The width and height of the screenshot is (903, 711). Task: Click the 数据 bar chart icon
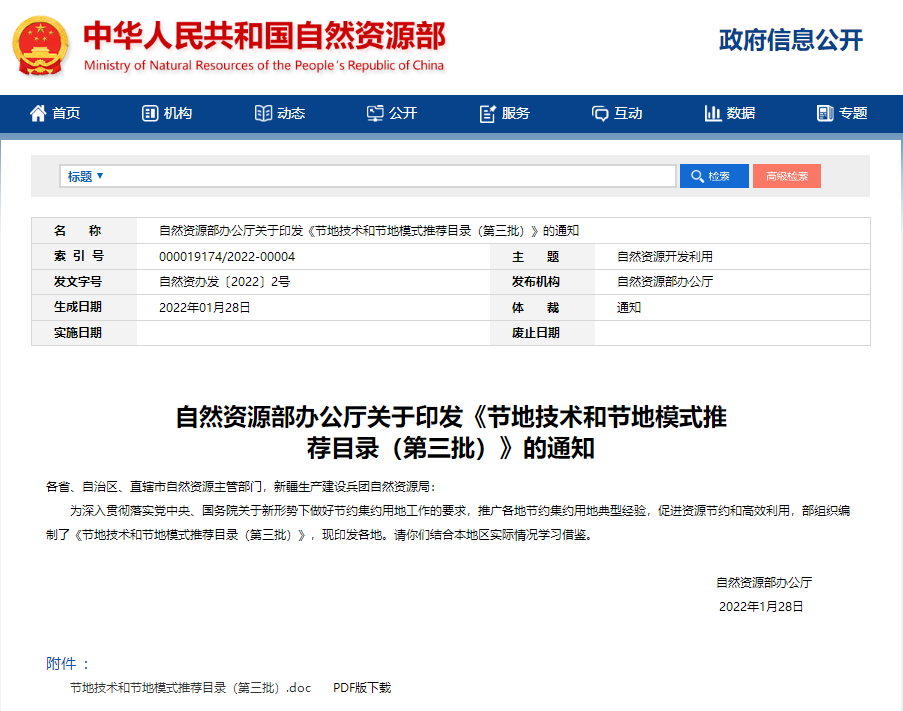click(x=713, y=113)
